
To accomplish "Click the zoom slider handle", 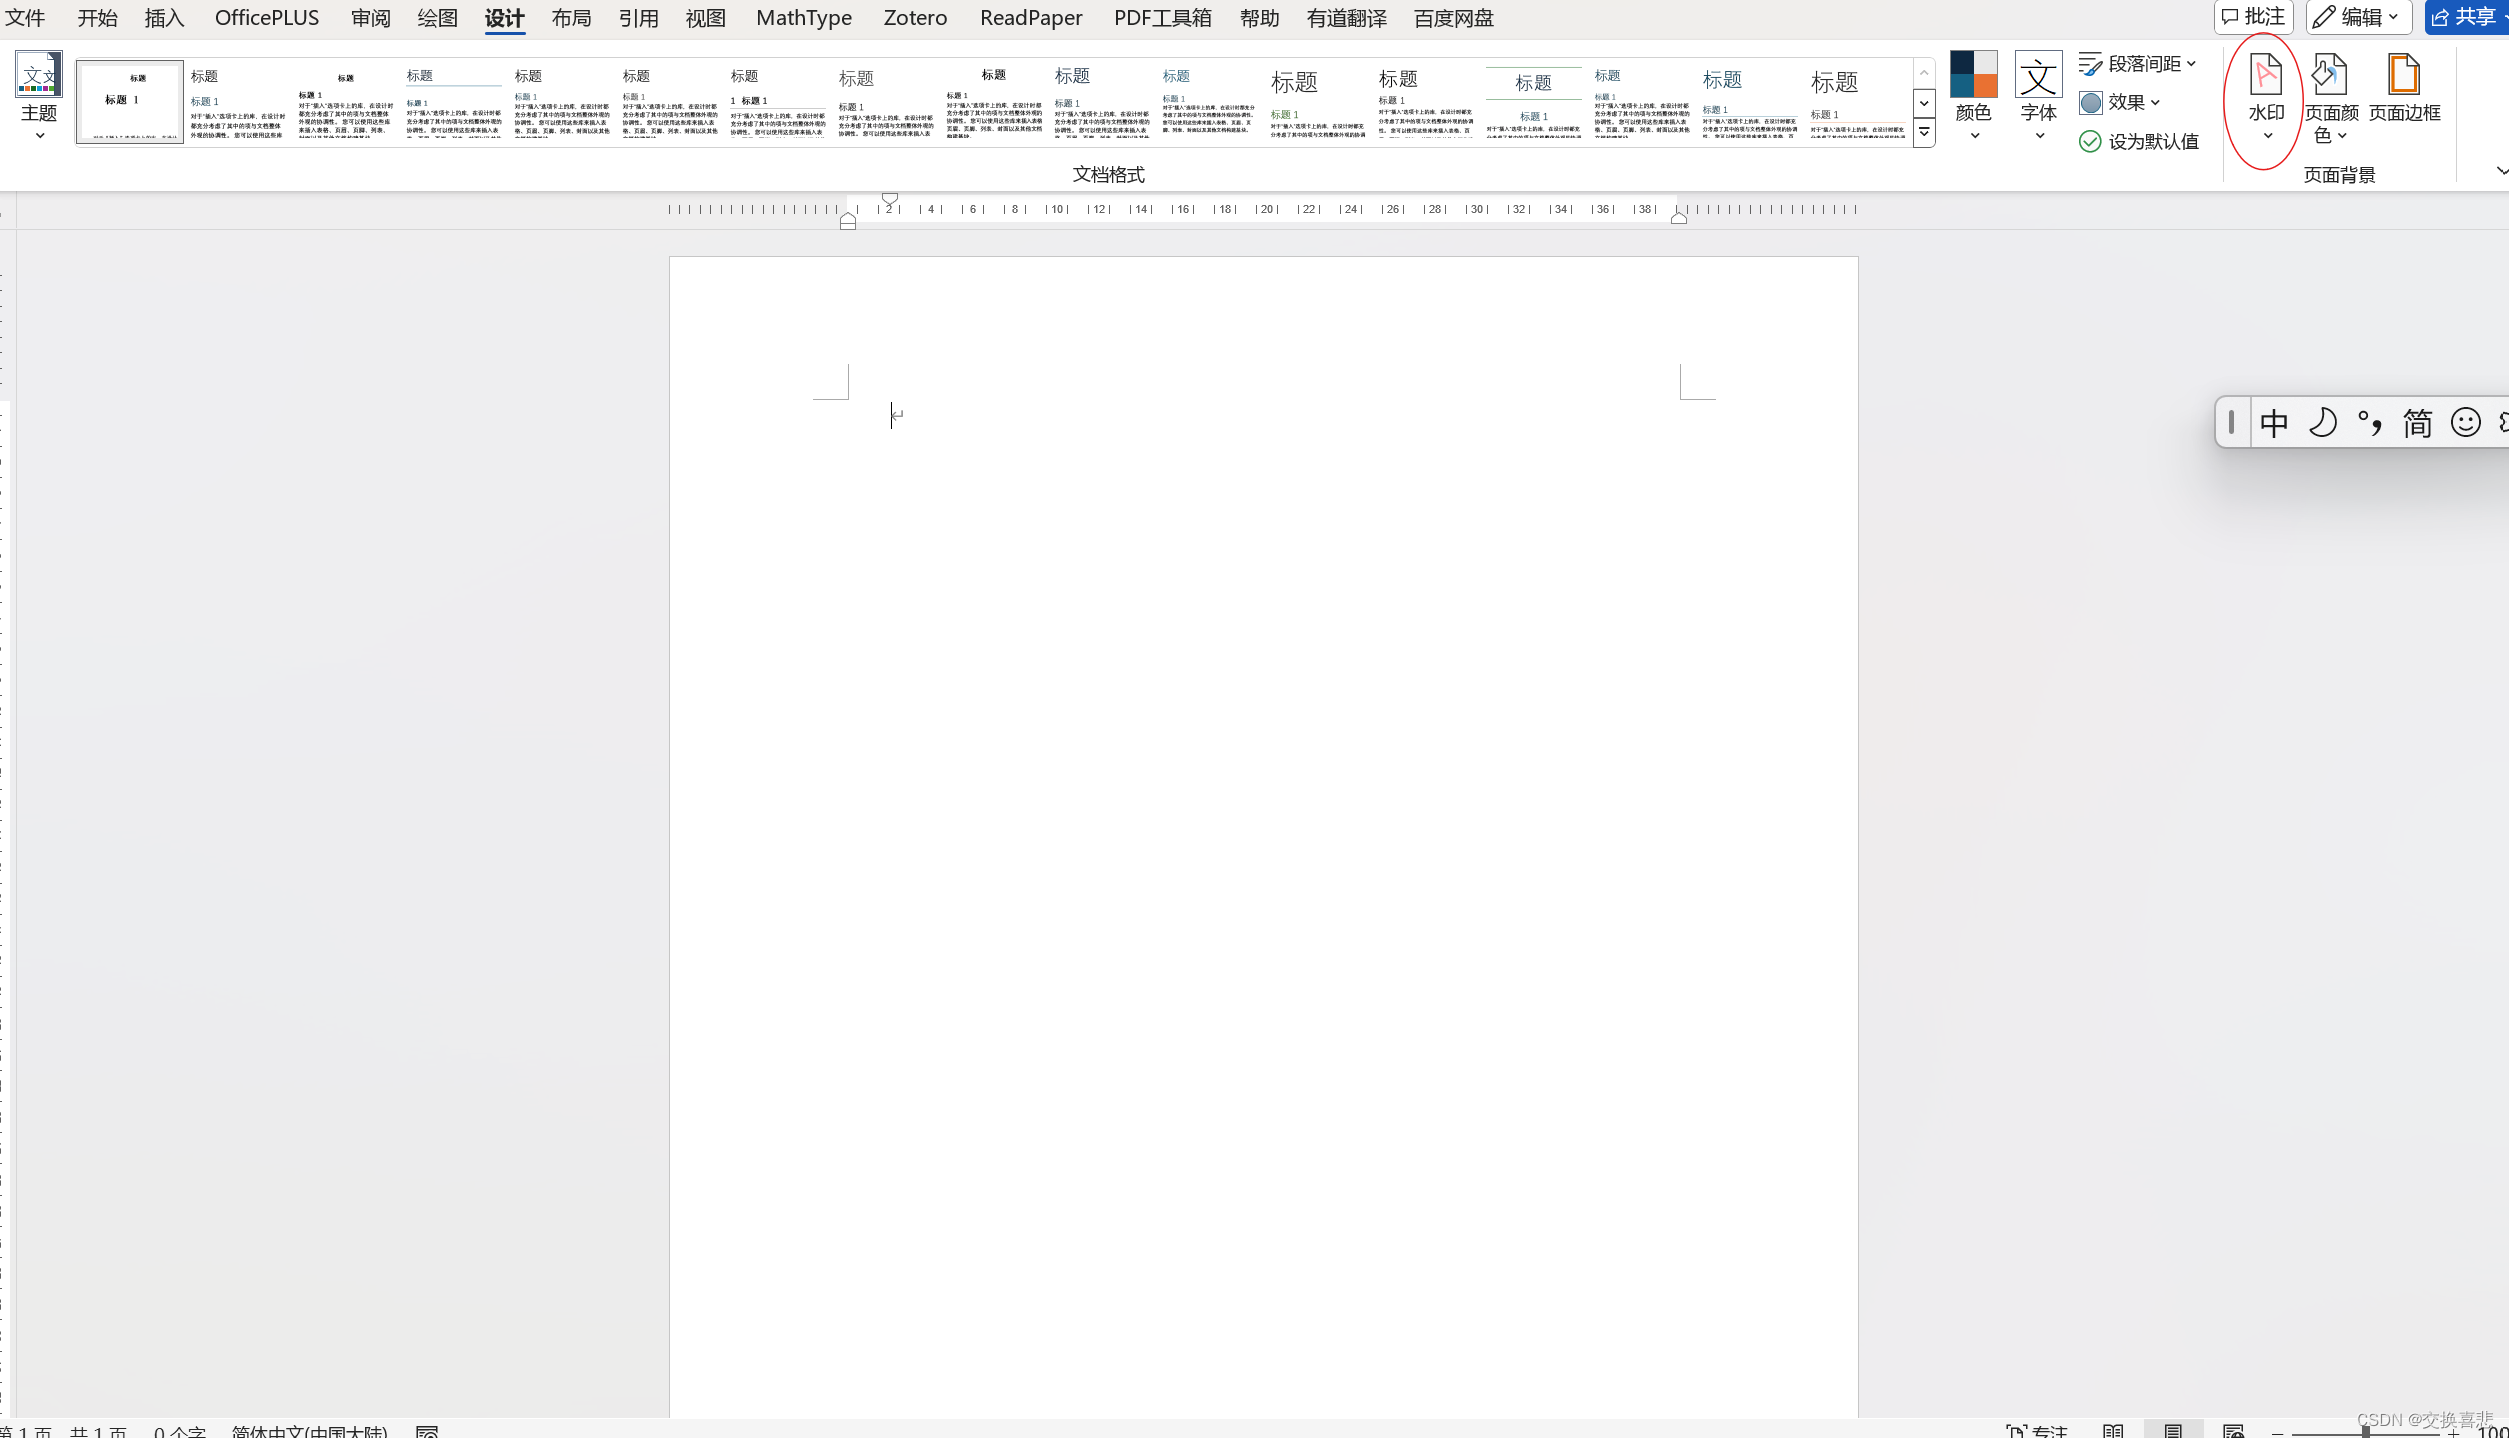I will (x=2365, y=1431).
